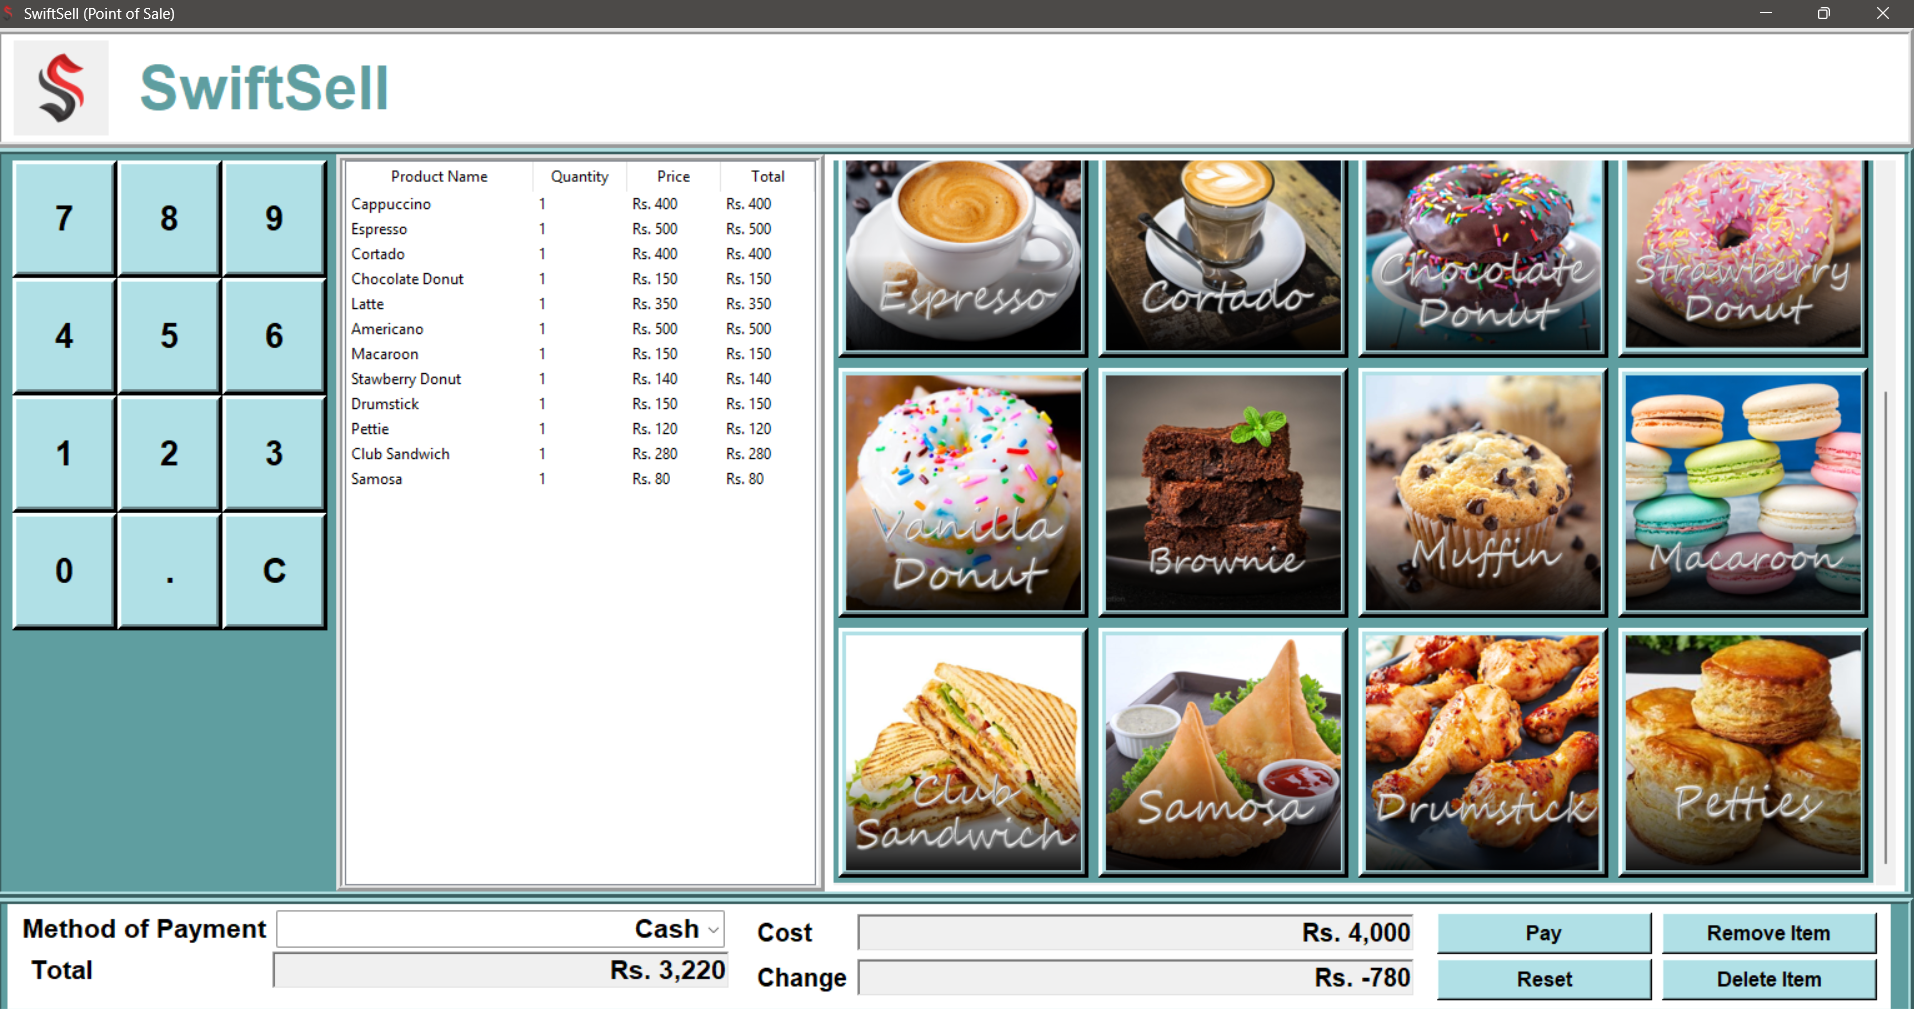Screen dimensions: 1914x1009
Task: Add Macaroon from the product grid
Action: (1743, 492)
